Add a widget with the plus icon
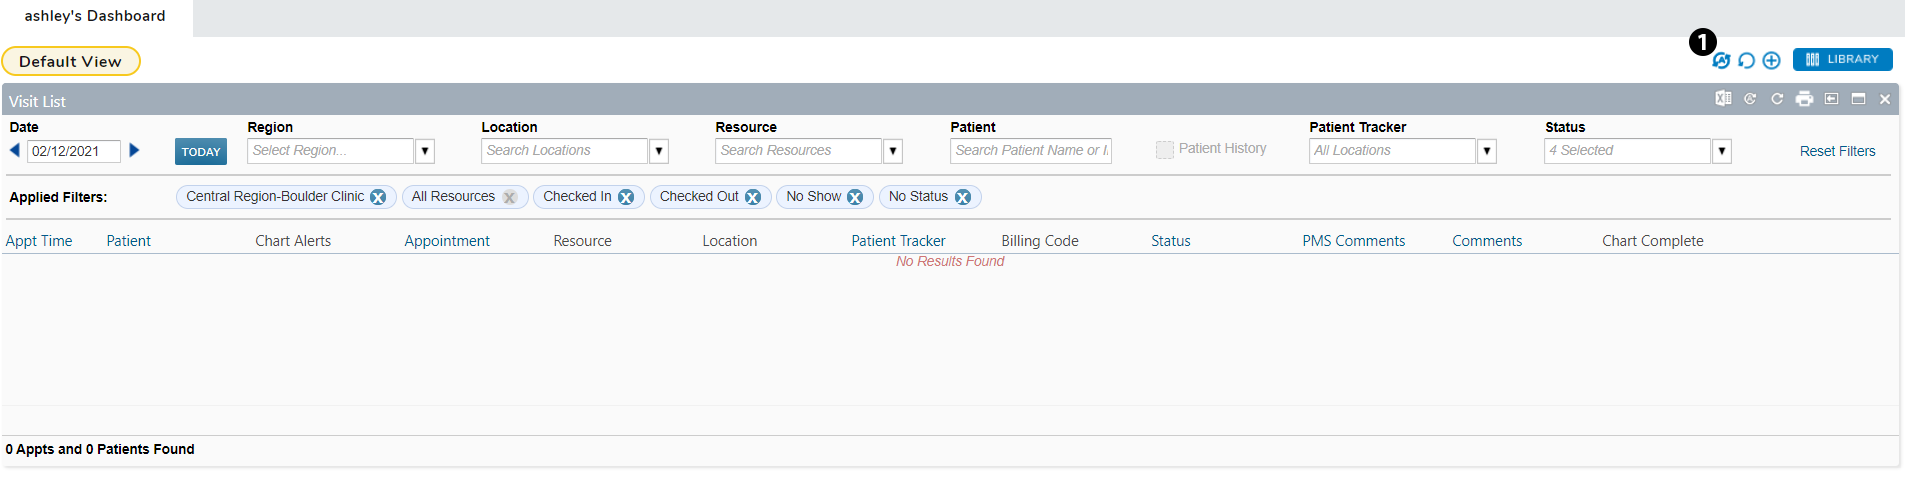Screen dimensions: 1905x499 point(1771,61)
